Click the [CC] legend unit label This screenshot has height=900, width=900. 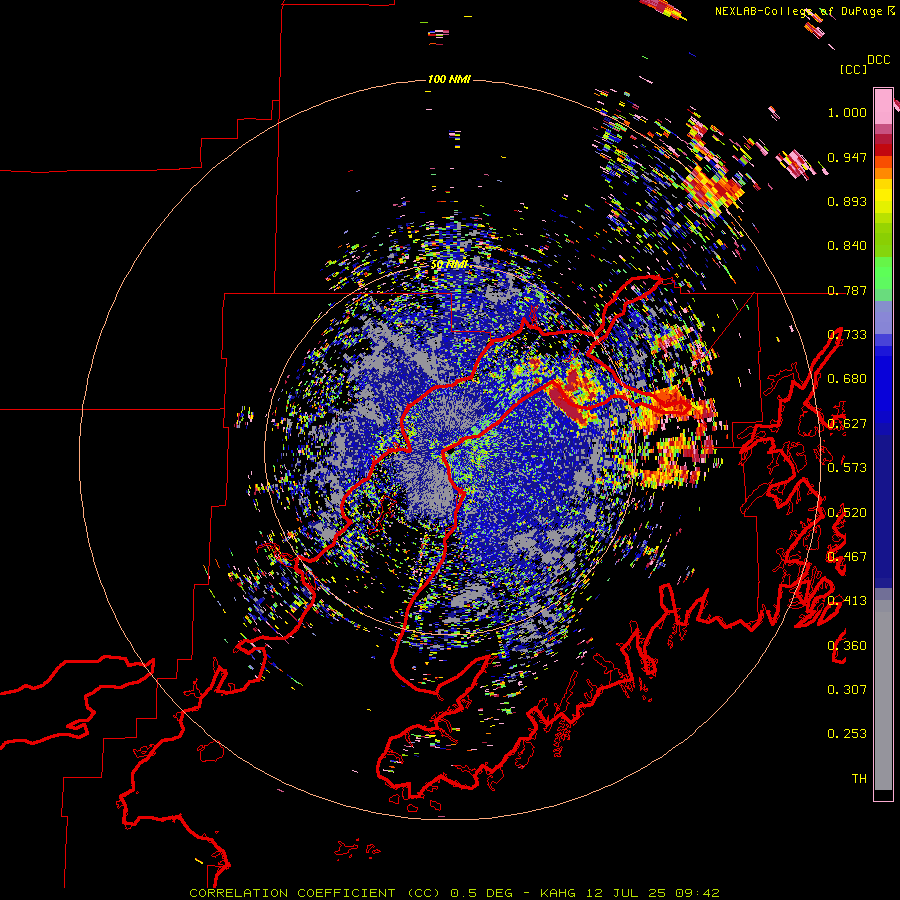[x=853, y=69]
